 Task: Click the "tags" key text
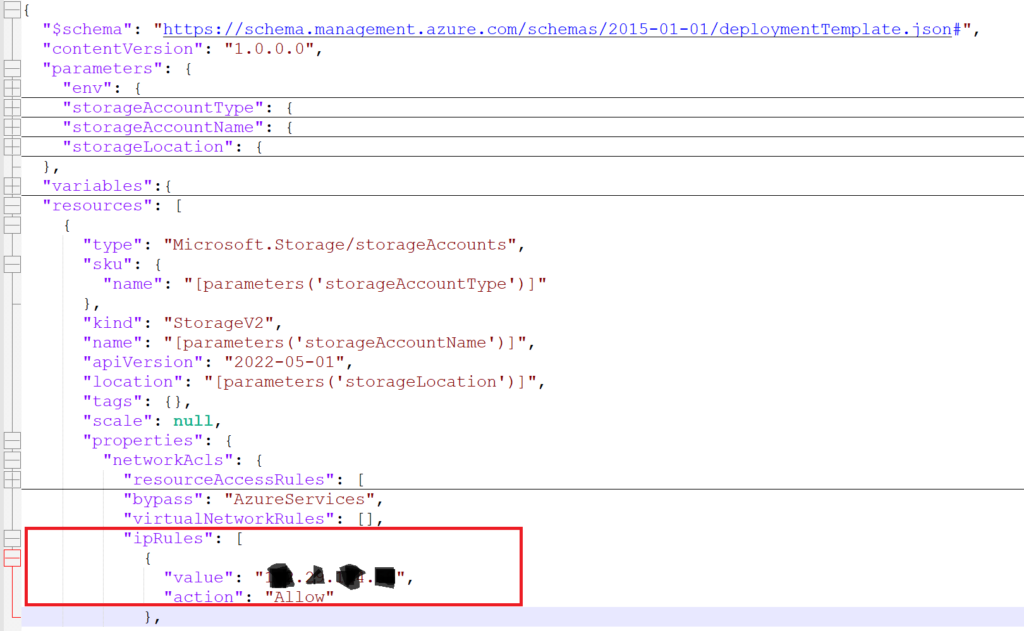click(x=112, y=402)
